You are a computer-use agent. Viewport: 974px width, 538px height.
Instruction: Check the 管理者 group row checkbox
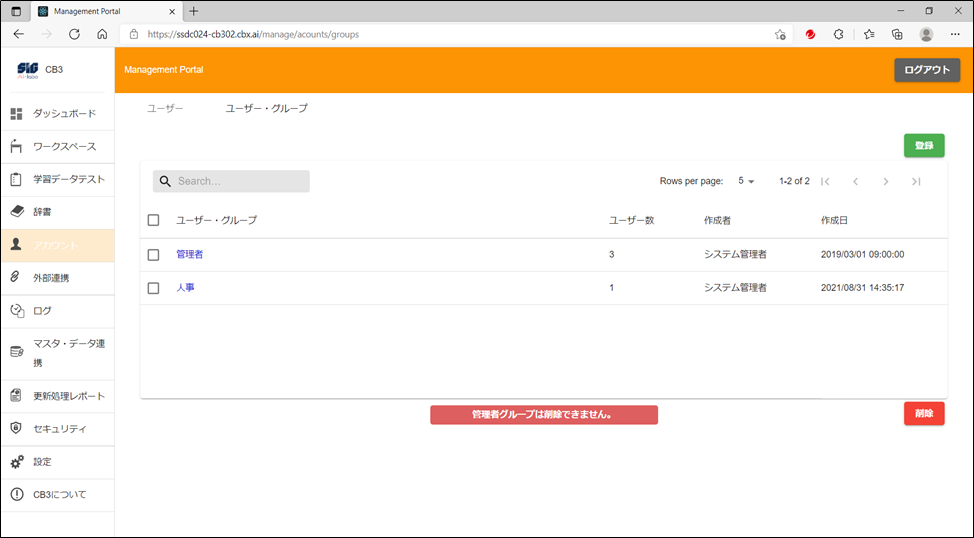[x=153, y=255]
